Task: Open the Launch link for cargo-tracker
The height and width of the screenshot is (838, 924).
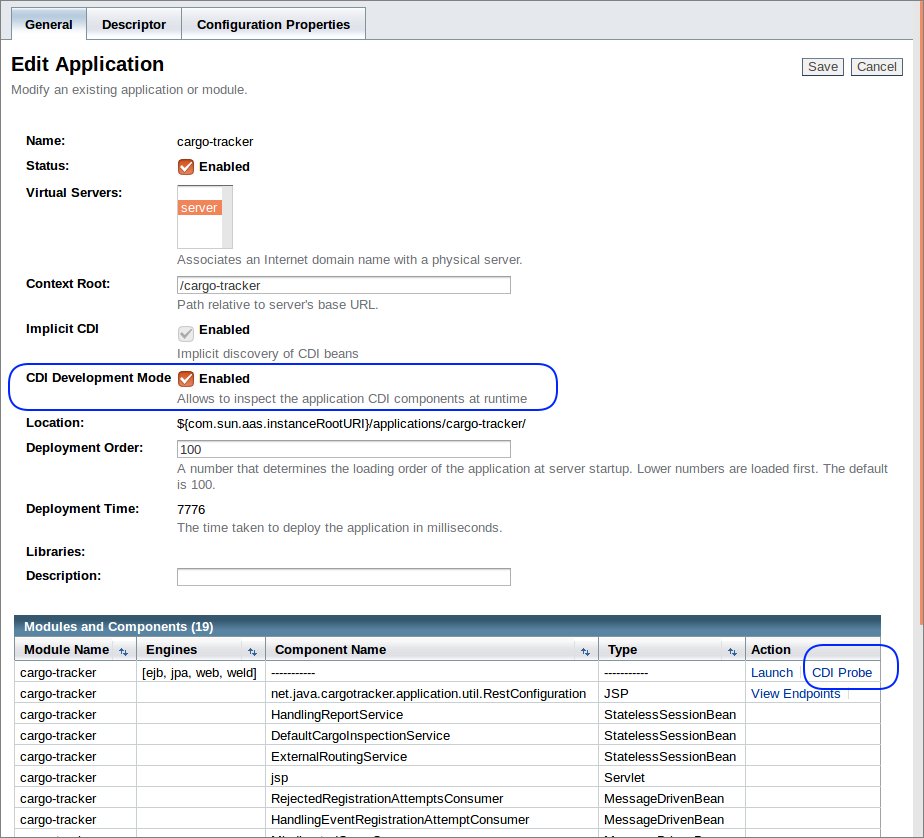Action: [x=771, y=672]
